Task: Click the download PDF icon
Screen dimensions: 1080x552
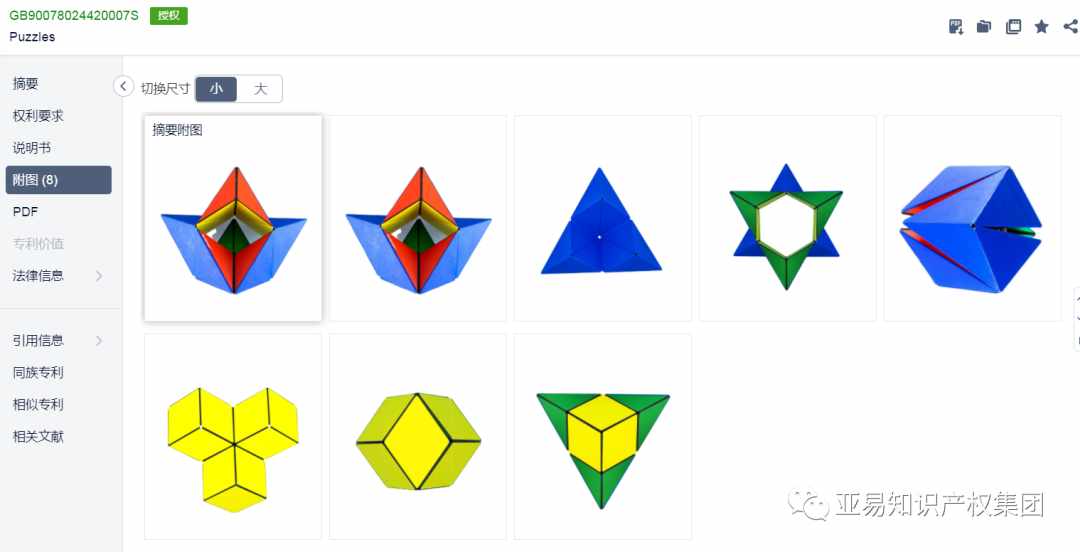Action: (x=955, y=27)
